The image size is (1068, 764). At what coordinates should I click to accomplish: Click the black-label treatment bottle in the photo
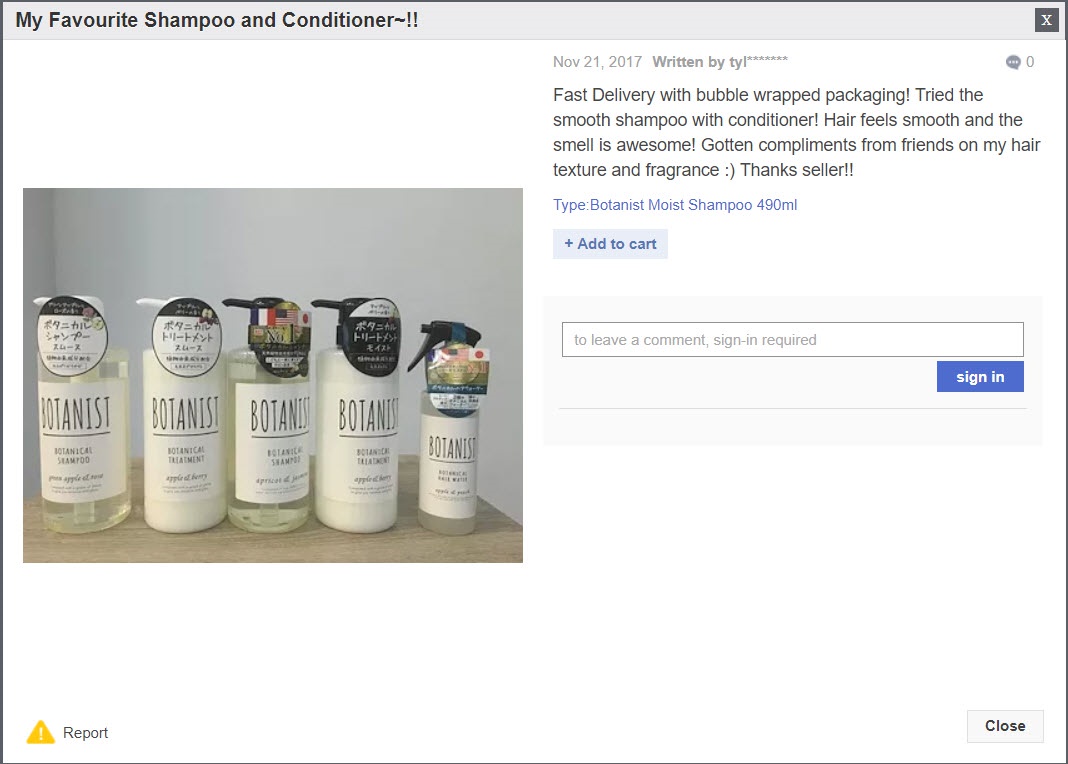(360, 415)
